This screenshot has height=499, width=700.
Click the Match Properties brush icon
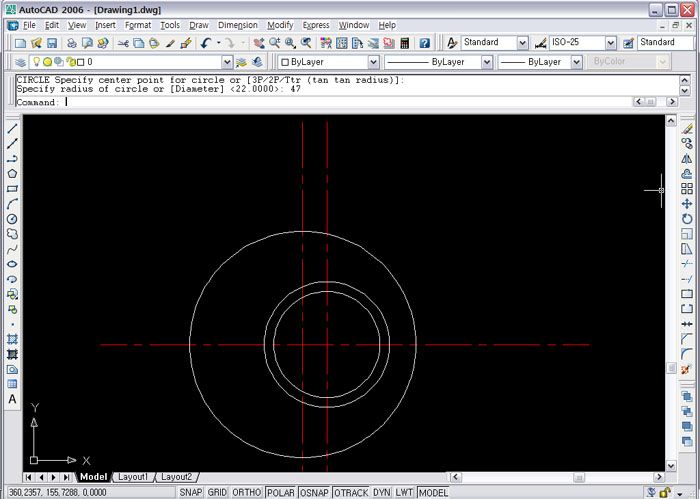point(170,43)
